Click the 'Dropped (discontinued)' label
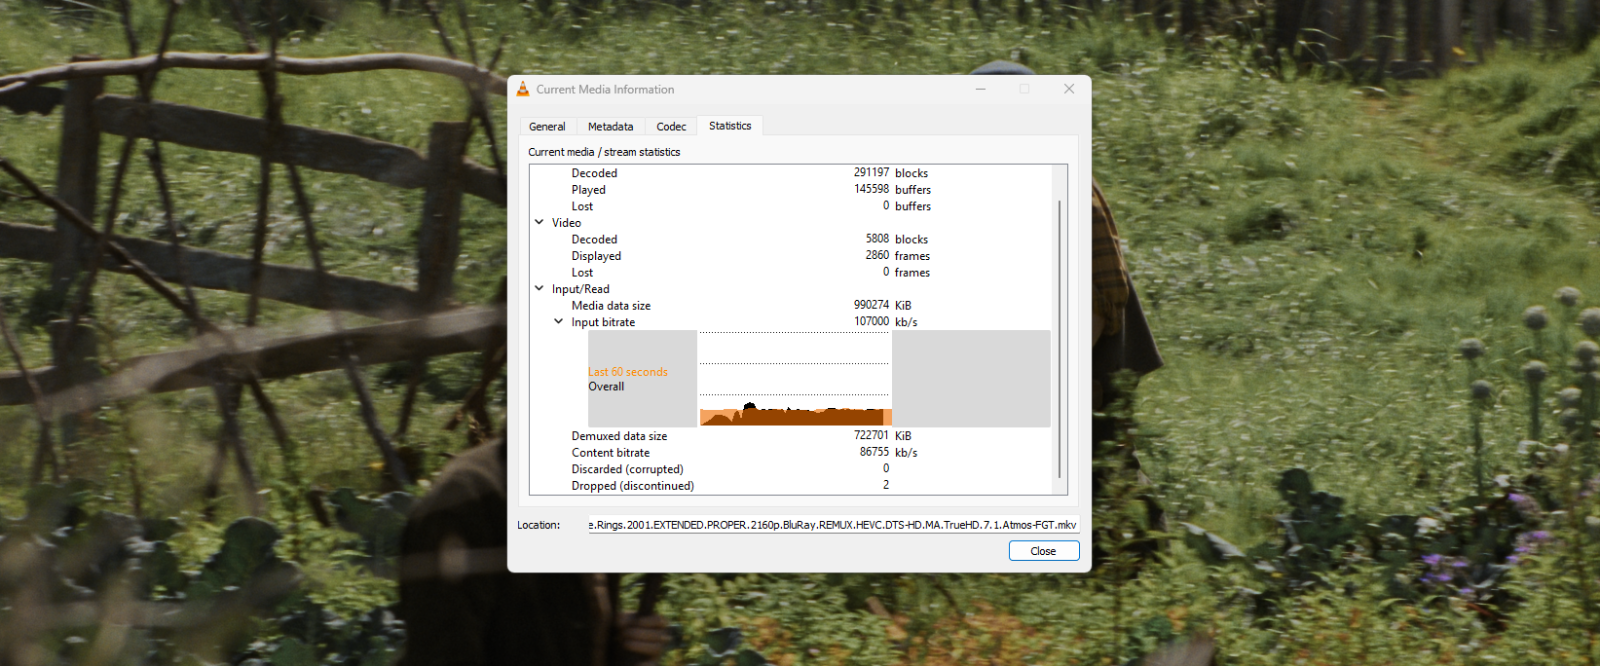 (x=632, y=486)
